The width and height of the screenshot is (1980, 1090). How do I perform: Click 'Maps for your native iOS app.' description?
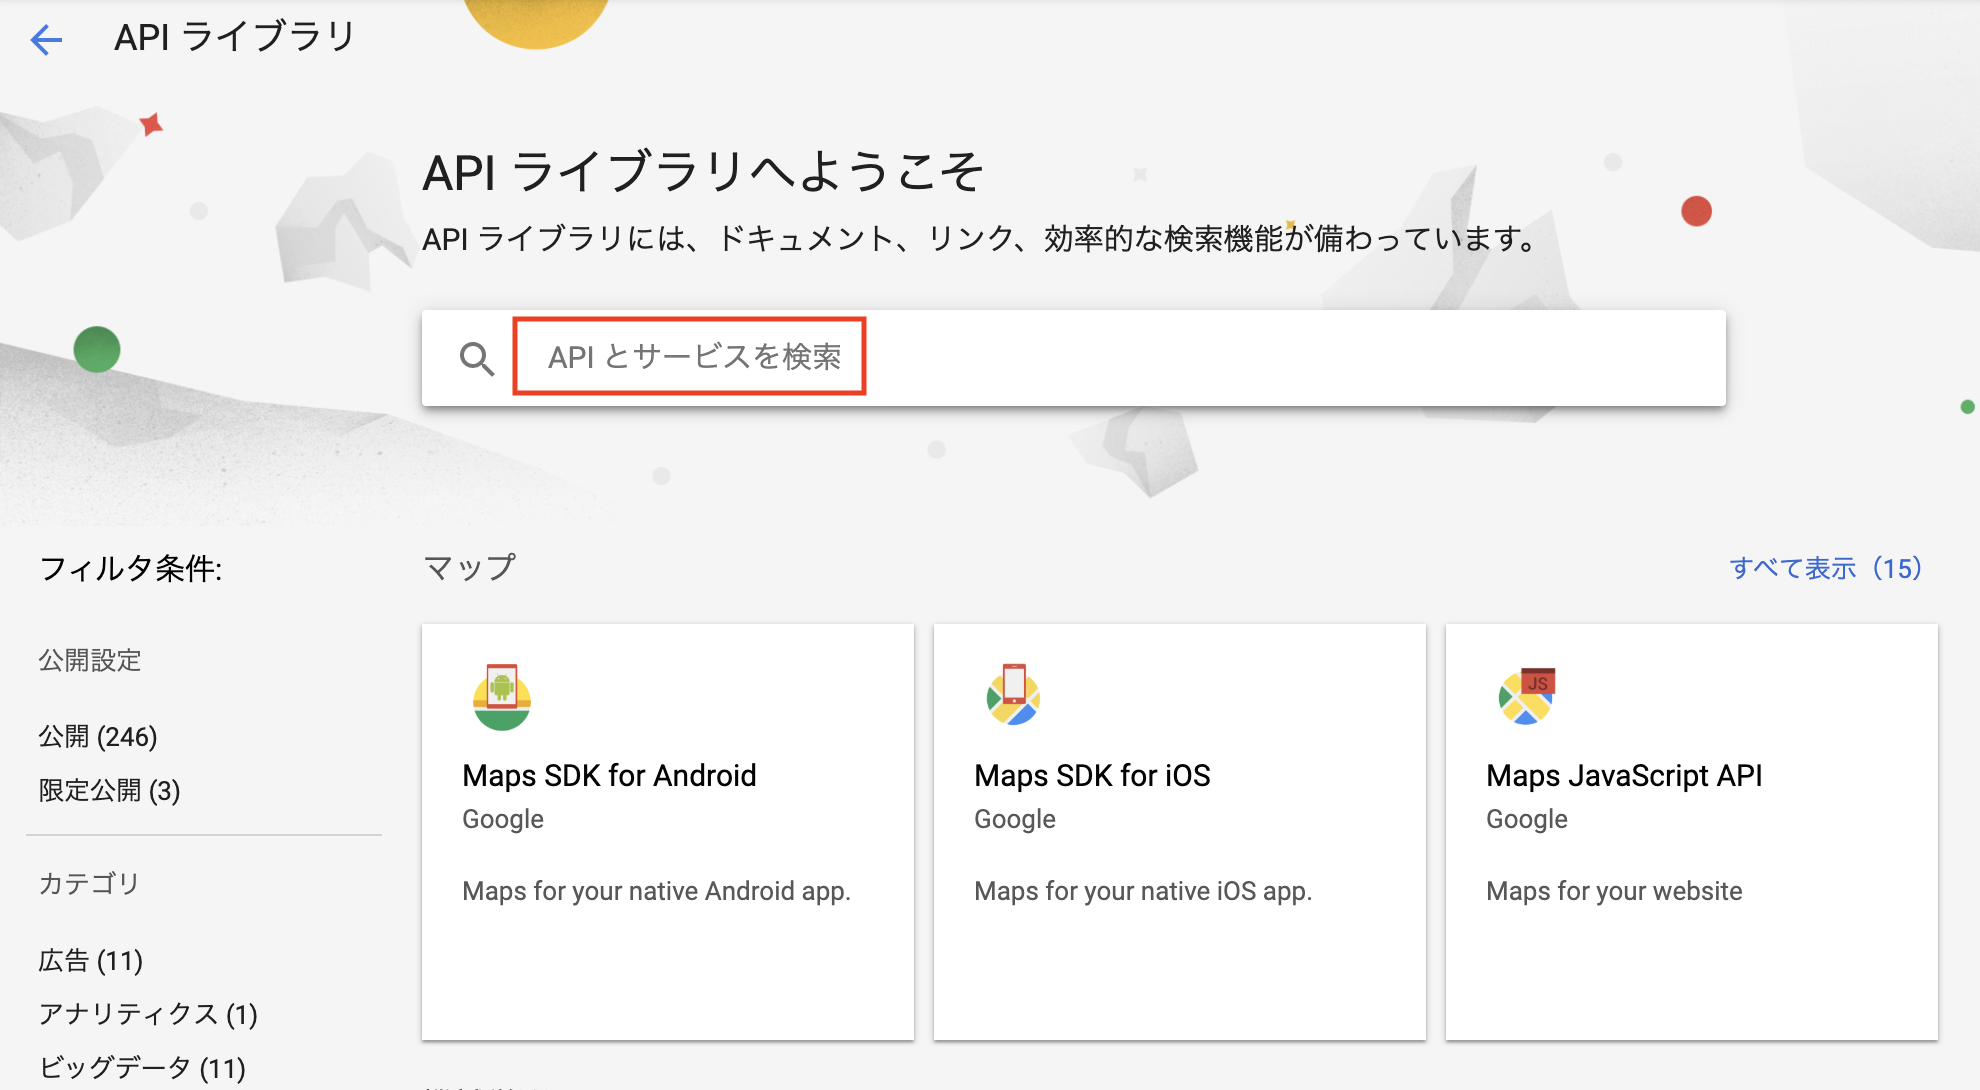[1143, 891]
